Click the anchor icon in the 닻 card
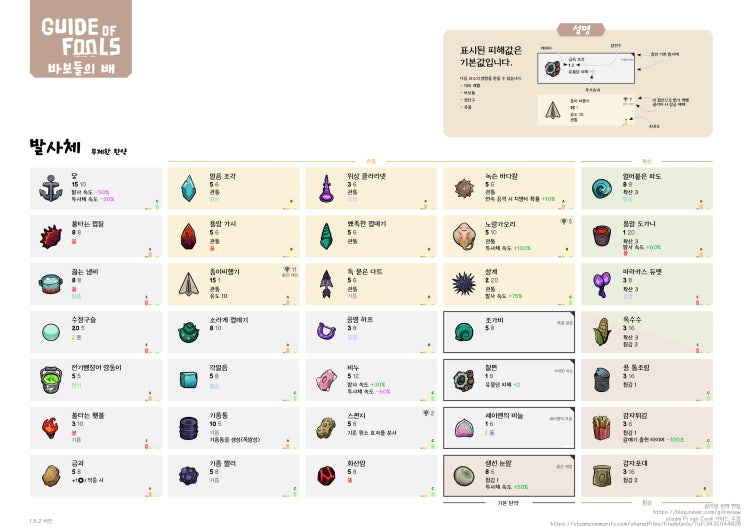Image resolution: width=743 pixels, height=527 pixels. [x=51, y=188]
